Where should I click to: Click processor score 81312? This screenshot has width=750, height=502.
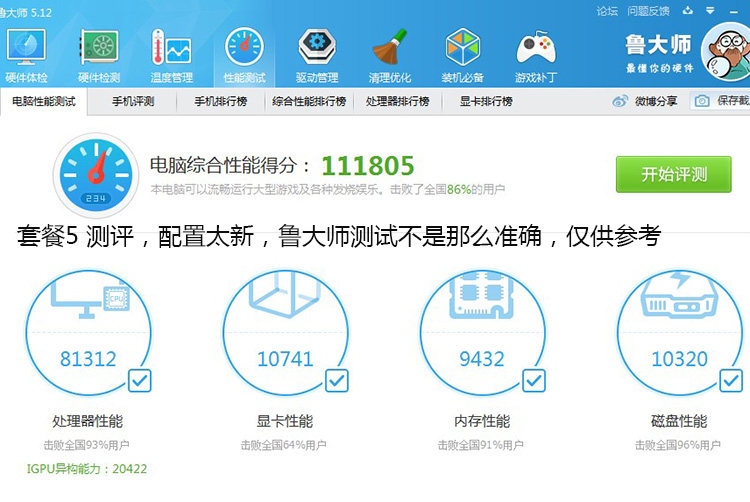pos(88,359)
